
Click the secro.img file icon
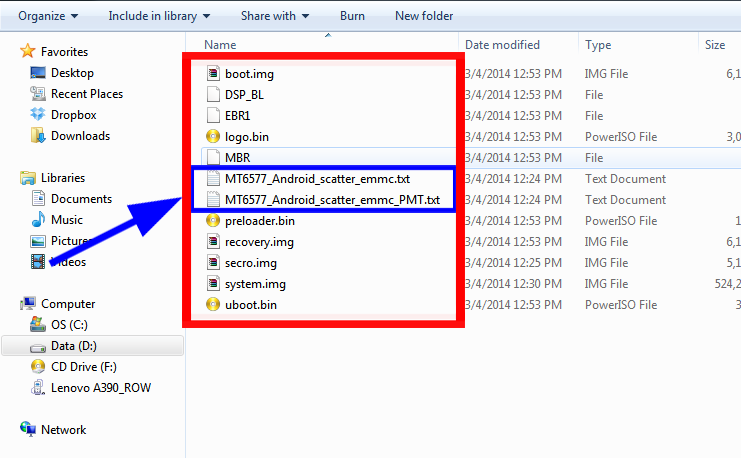(x=213, y=263)
